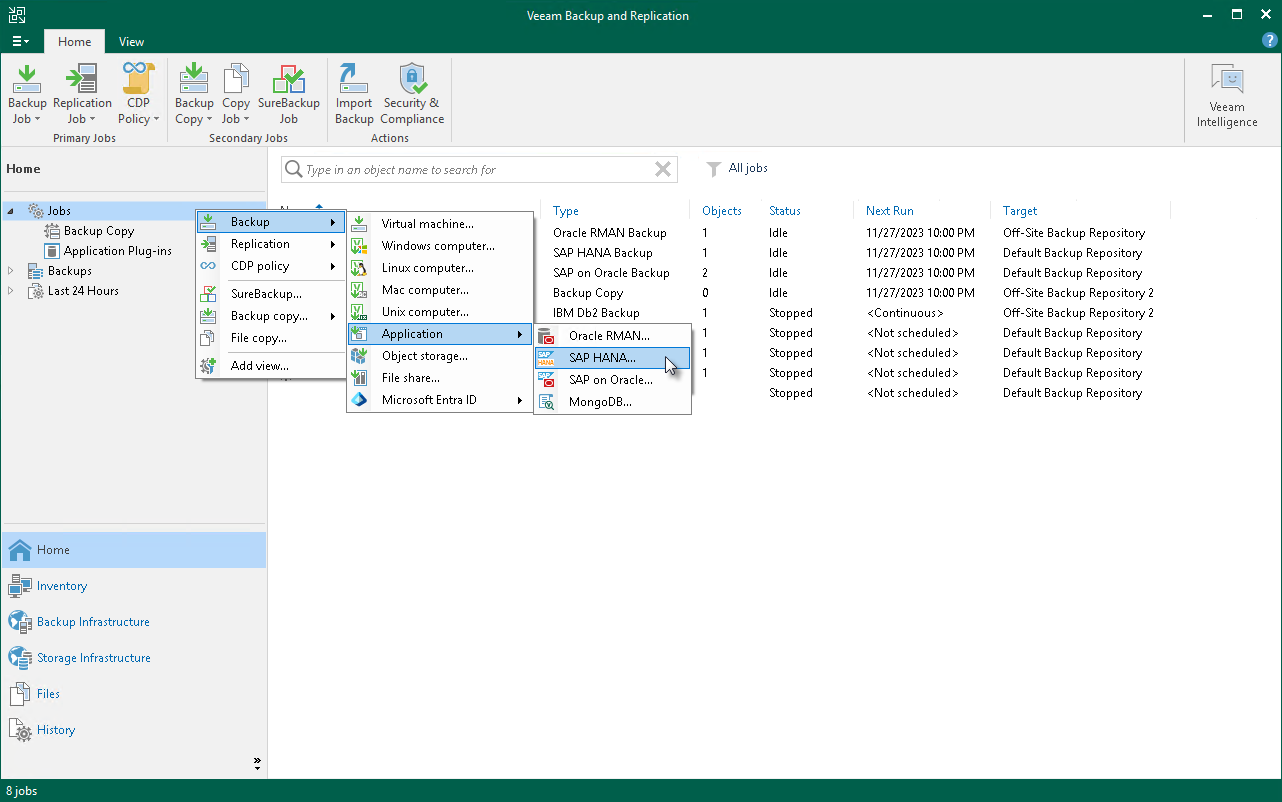Switch to the View ribbon tab
Viewport: 1282px width, 802px height.
pyautogui.click(x=131, y=42)
